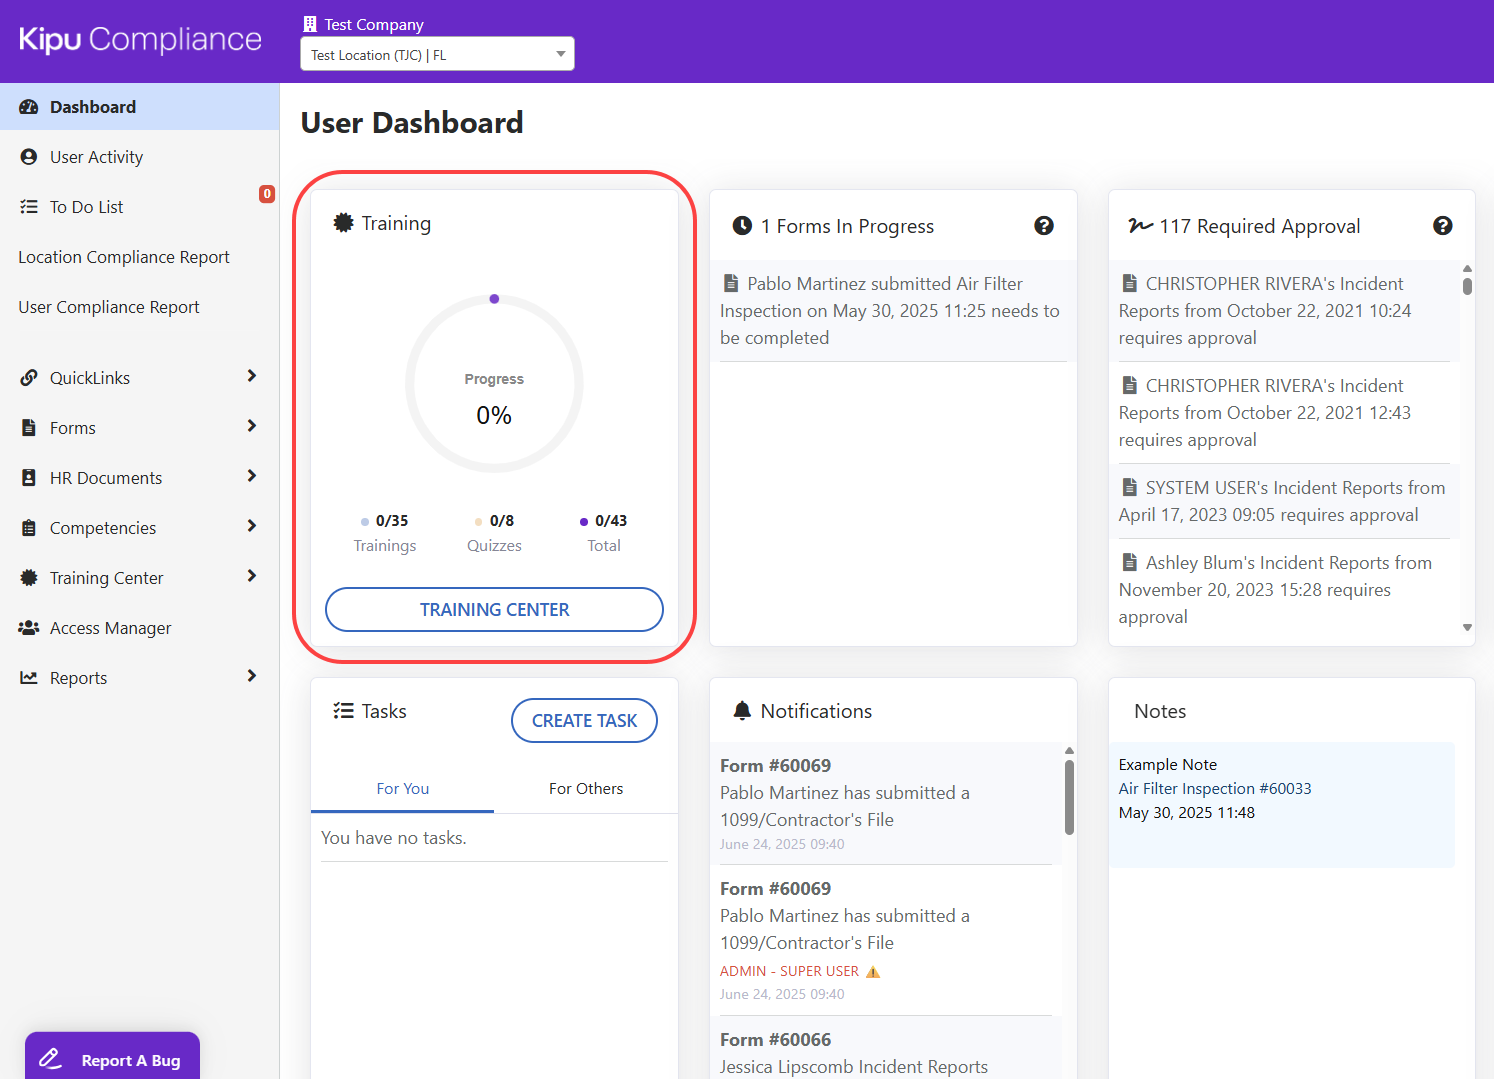Click the Forms In Progress help icon
The image size is (1494, 1079).
[x=1043, y=226]
